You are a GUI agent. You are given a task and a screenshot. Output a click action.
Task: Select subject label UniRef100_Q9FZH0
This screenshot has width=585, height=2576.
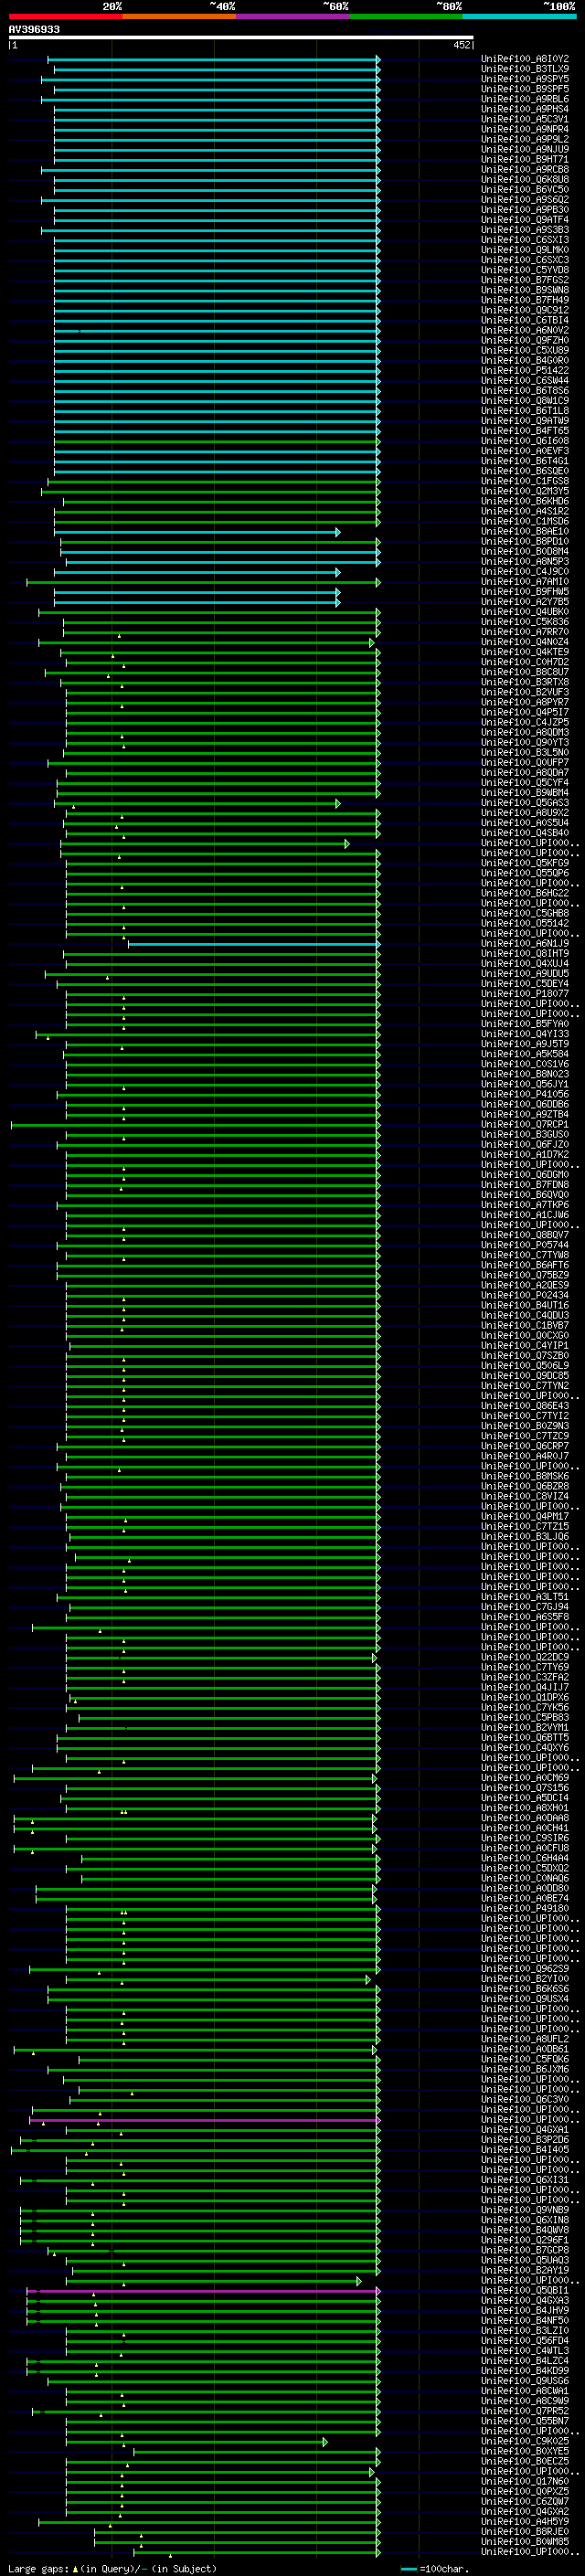click(x=525, y=340)
